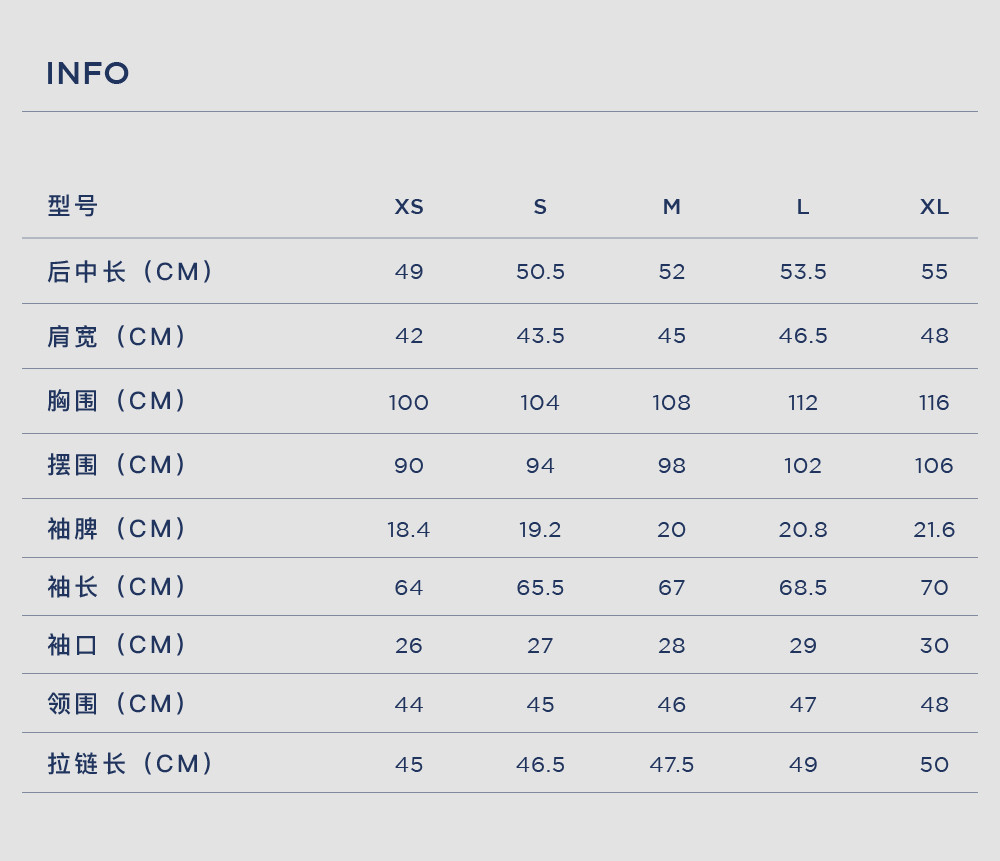Click the 袖长 (CM) row label
Screen dimensions: 1000x861
coord(117,587)
